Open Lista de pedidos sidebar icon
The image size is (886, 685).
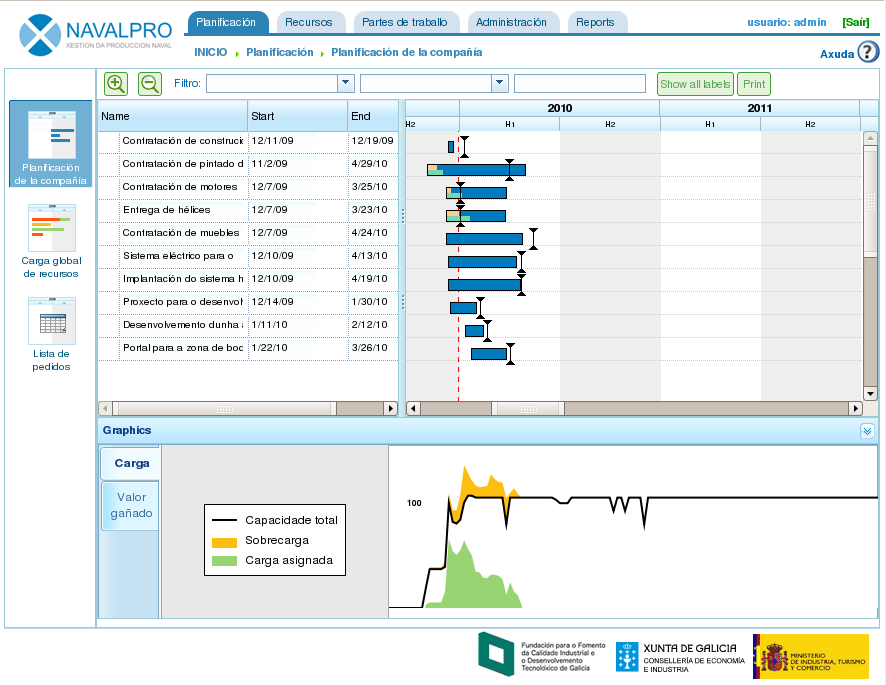pyautogui.click(x=51, y=334)
